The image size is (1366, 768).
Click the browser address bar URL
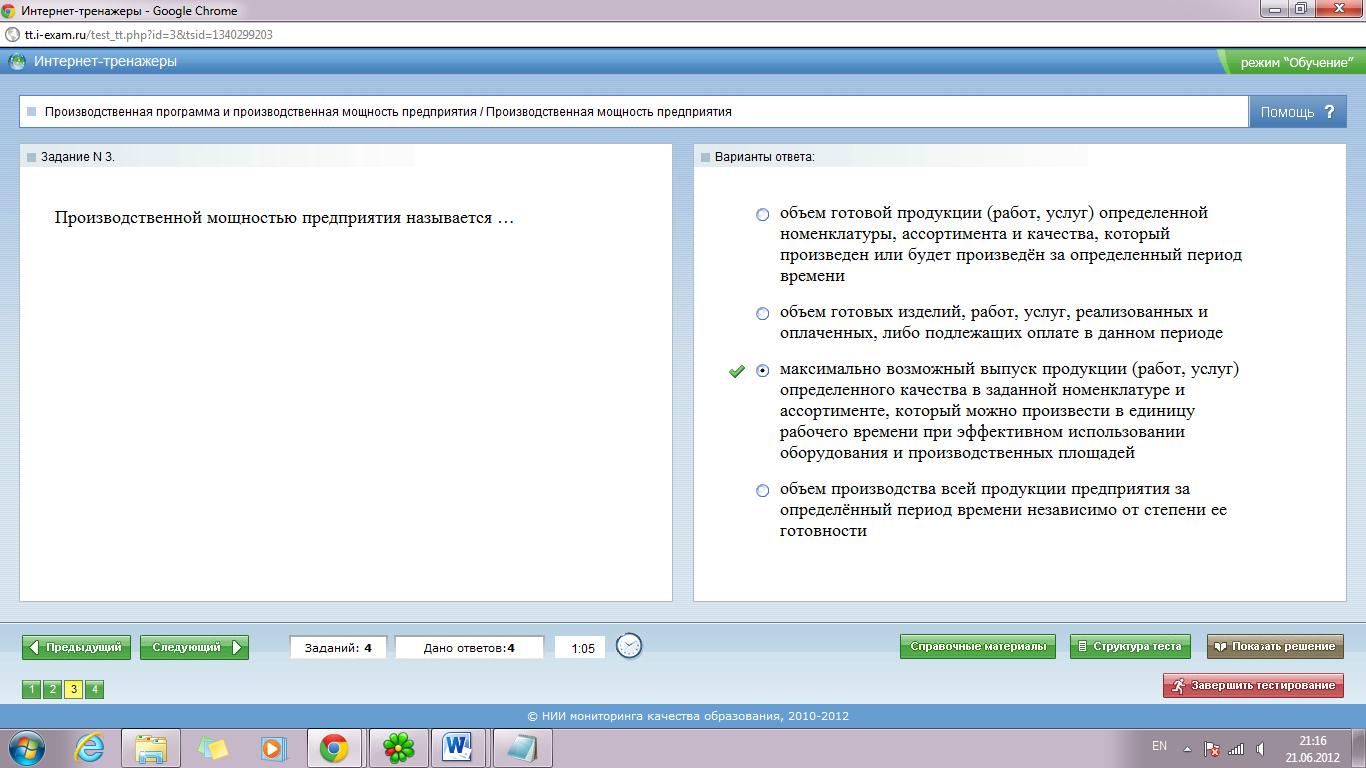pos(149,34)
